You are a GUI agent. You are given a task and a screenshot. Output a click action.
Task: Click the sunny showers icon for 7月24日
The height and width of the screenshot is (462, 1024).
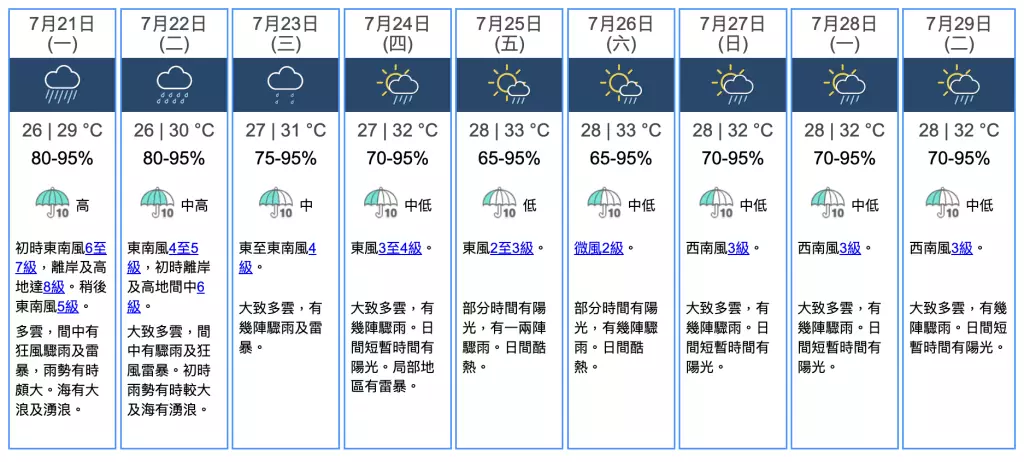(x=397, y=84)
